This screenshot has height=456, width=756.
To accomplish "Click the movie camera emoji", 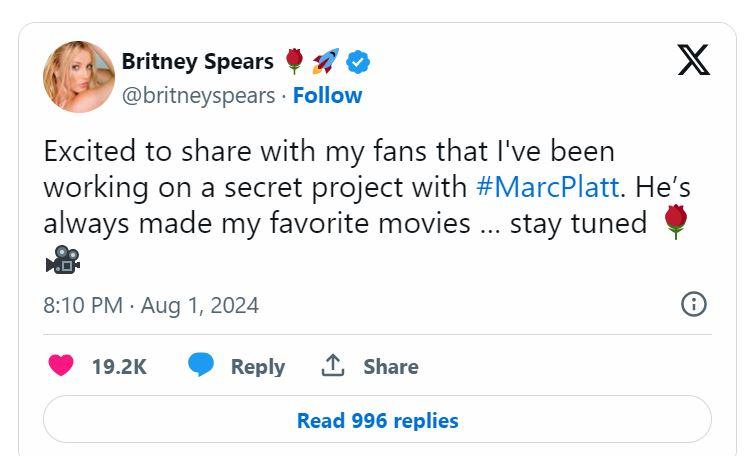I will (62, 260).
